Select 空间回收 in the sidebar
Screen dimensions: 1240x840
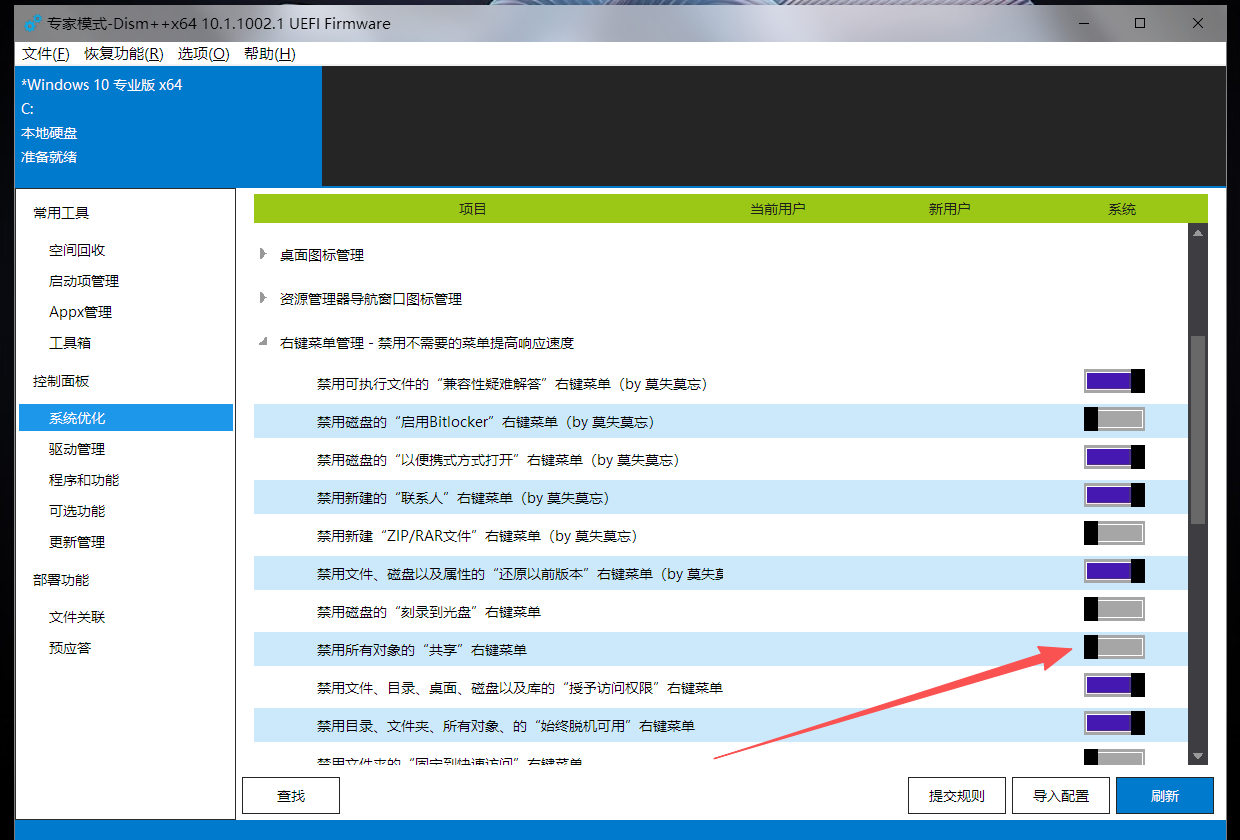pos(77,250)
